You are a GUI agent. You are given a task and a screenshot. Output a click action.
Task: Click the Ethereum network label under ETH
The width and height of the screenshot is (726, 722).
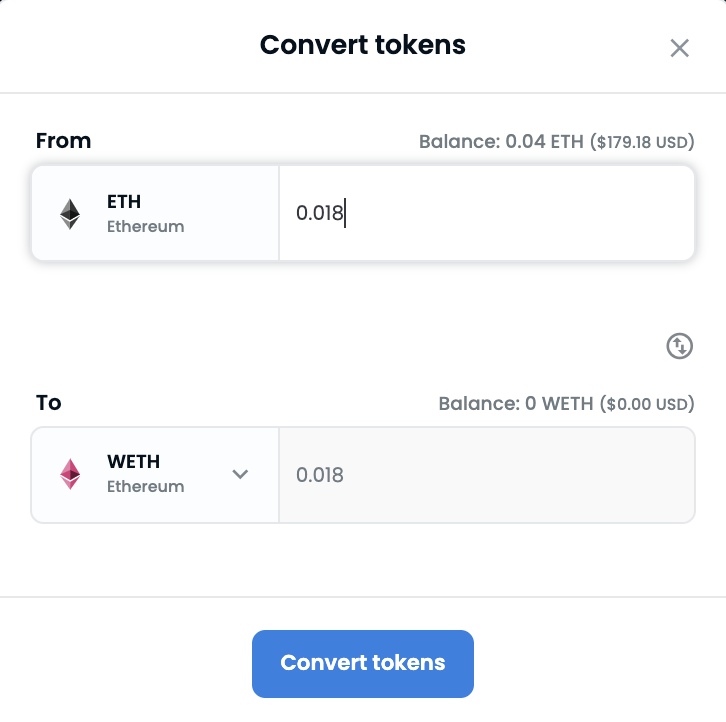pos(145,226)
